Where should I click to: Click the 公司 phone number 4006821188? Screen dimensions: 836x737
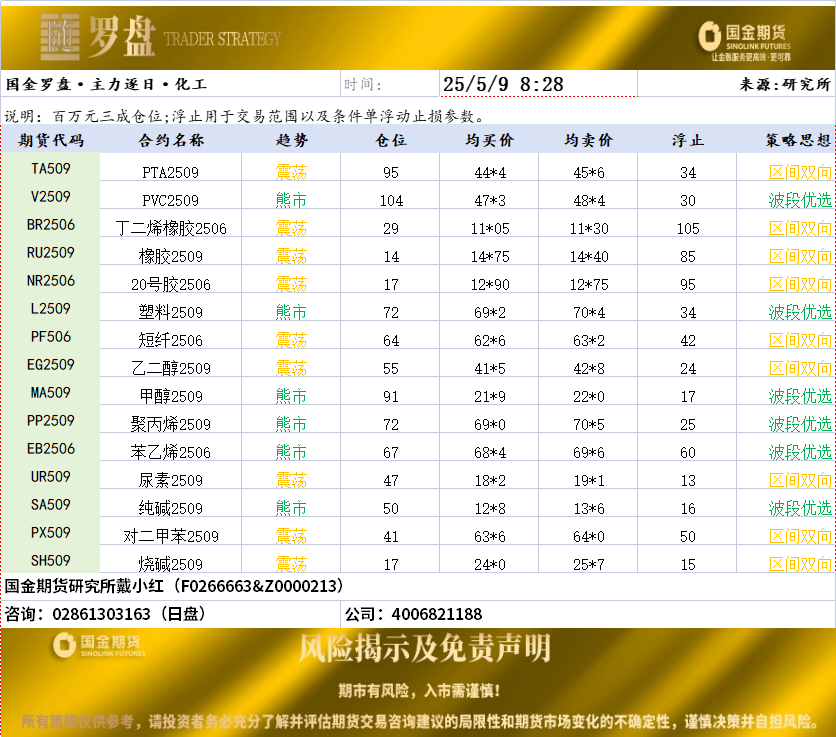tap(437, 614)
